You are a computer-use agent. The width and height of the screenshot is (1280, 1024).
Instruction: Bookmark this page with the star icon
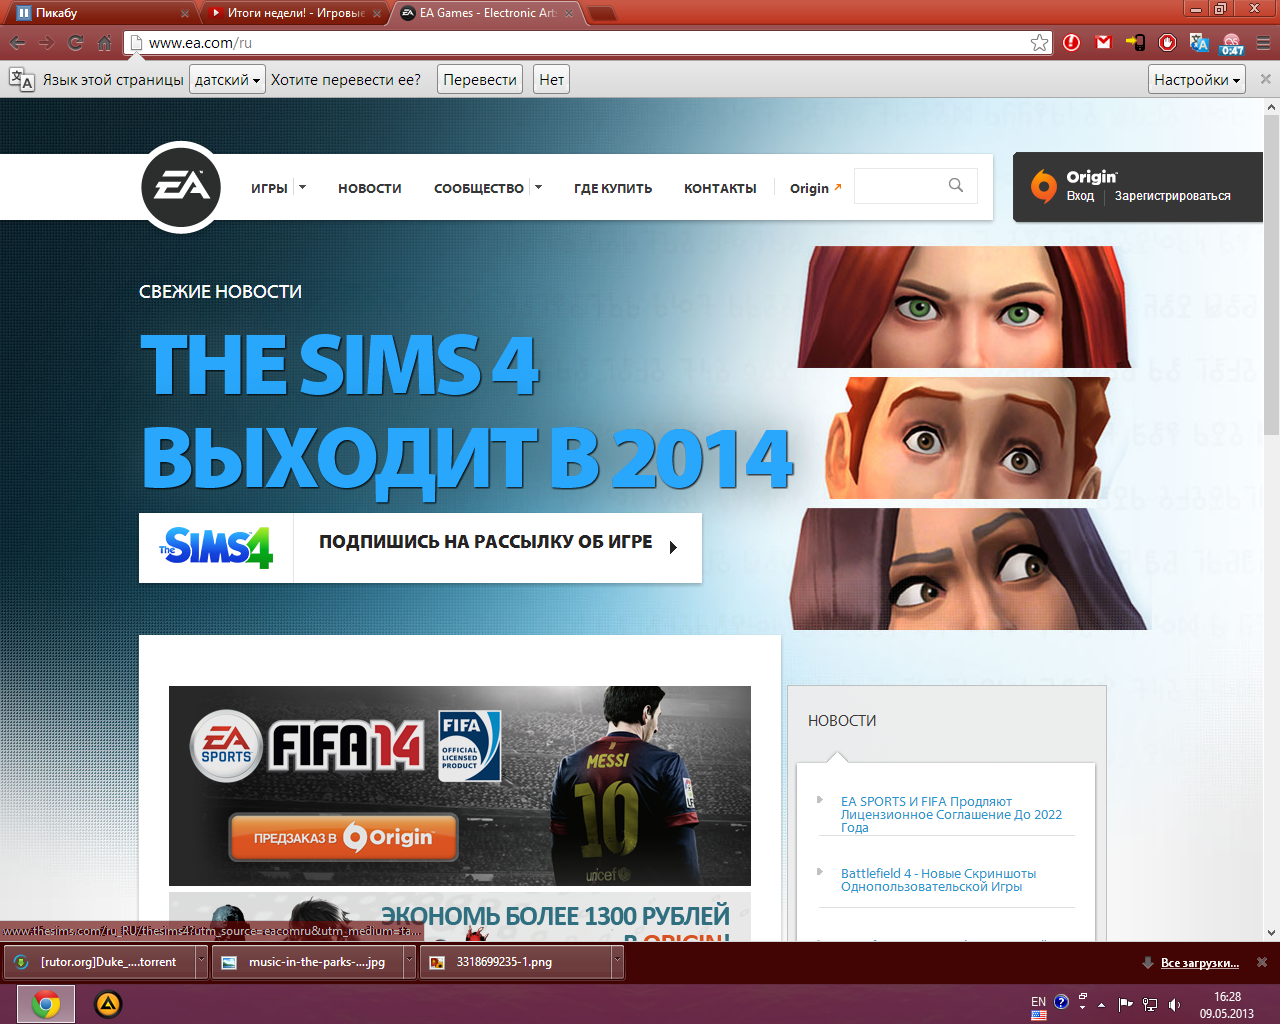point(1040,43)
